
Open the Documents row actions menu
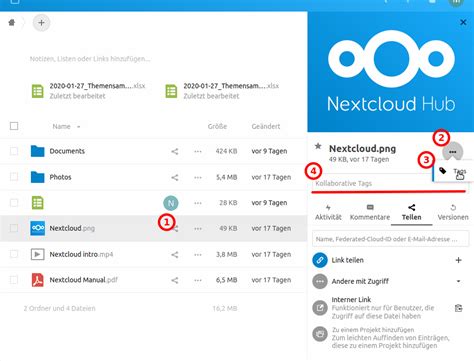198,151
